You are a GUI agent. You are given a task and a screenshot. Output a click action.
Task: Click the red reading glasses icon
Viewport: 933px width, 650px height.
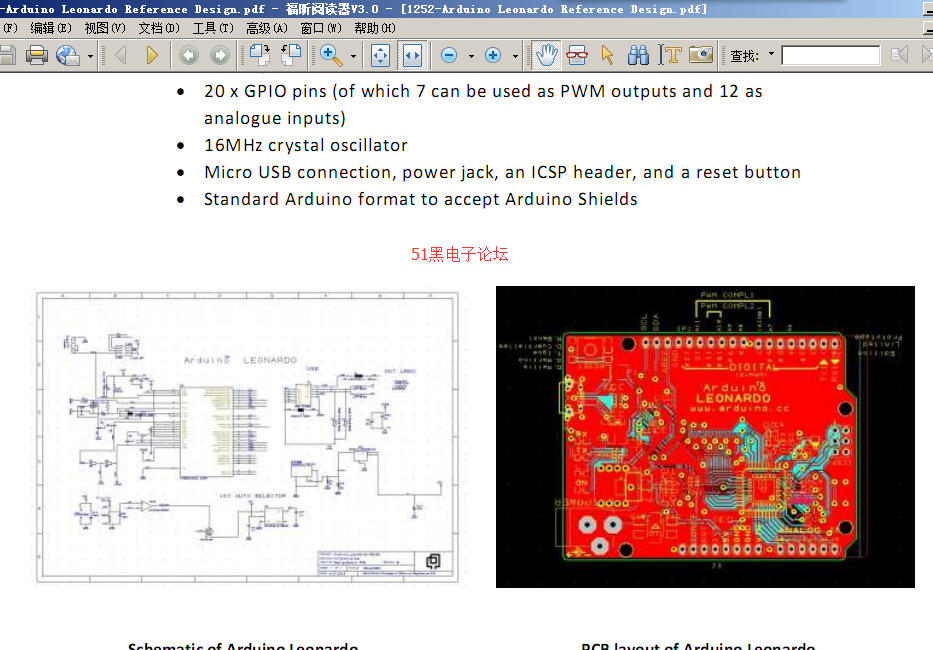[577, 55]
